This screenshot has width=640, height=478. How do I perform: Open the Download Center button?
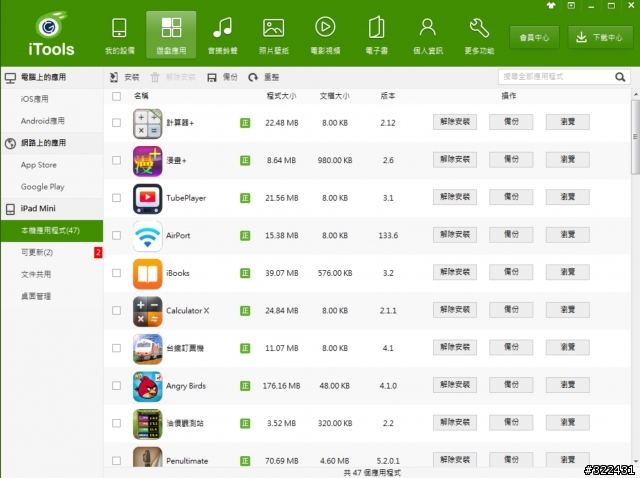[600, 38]
